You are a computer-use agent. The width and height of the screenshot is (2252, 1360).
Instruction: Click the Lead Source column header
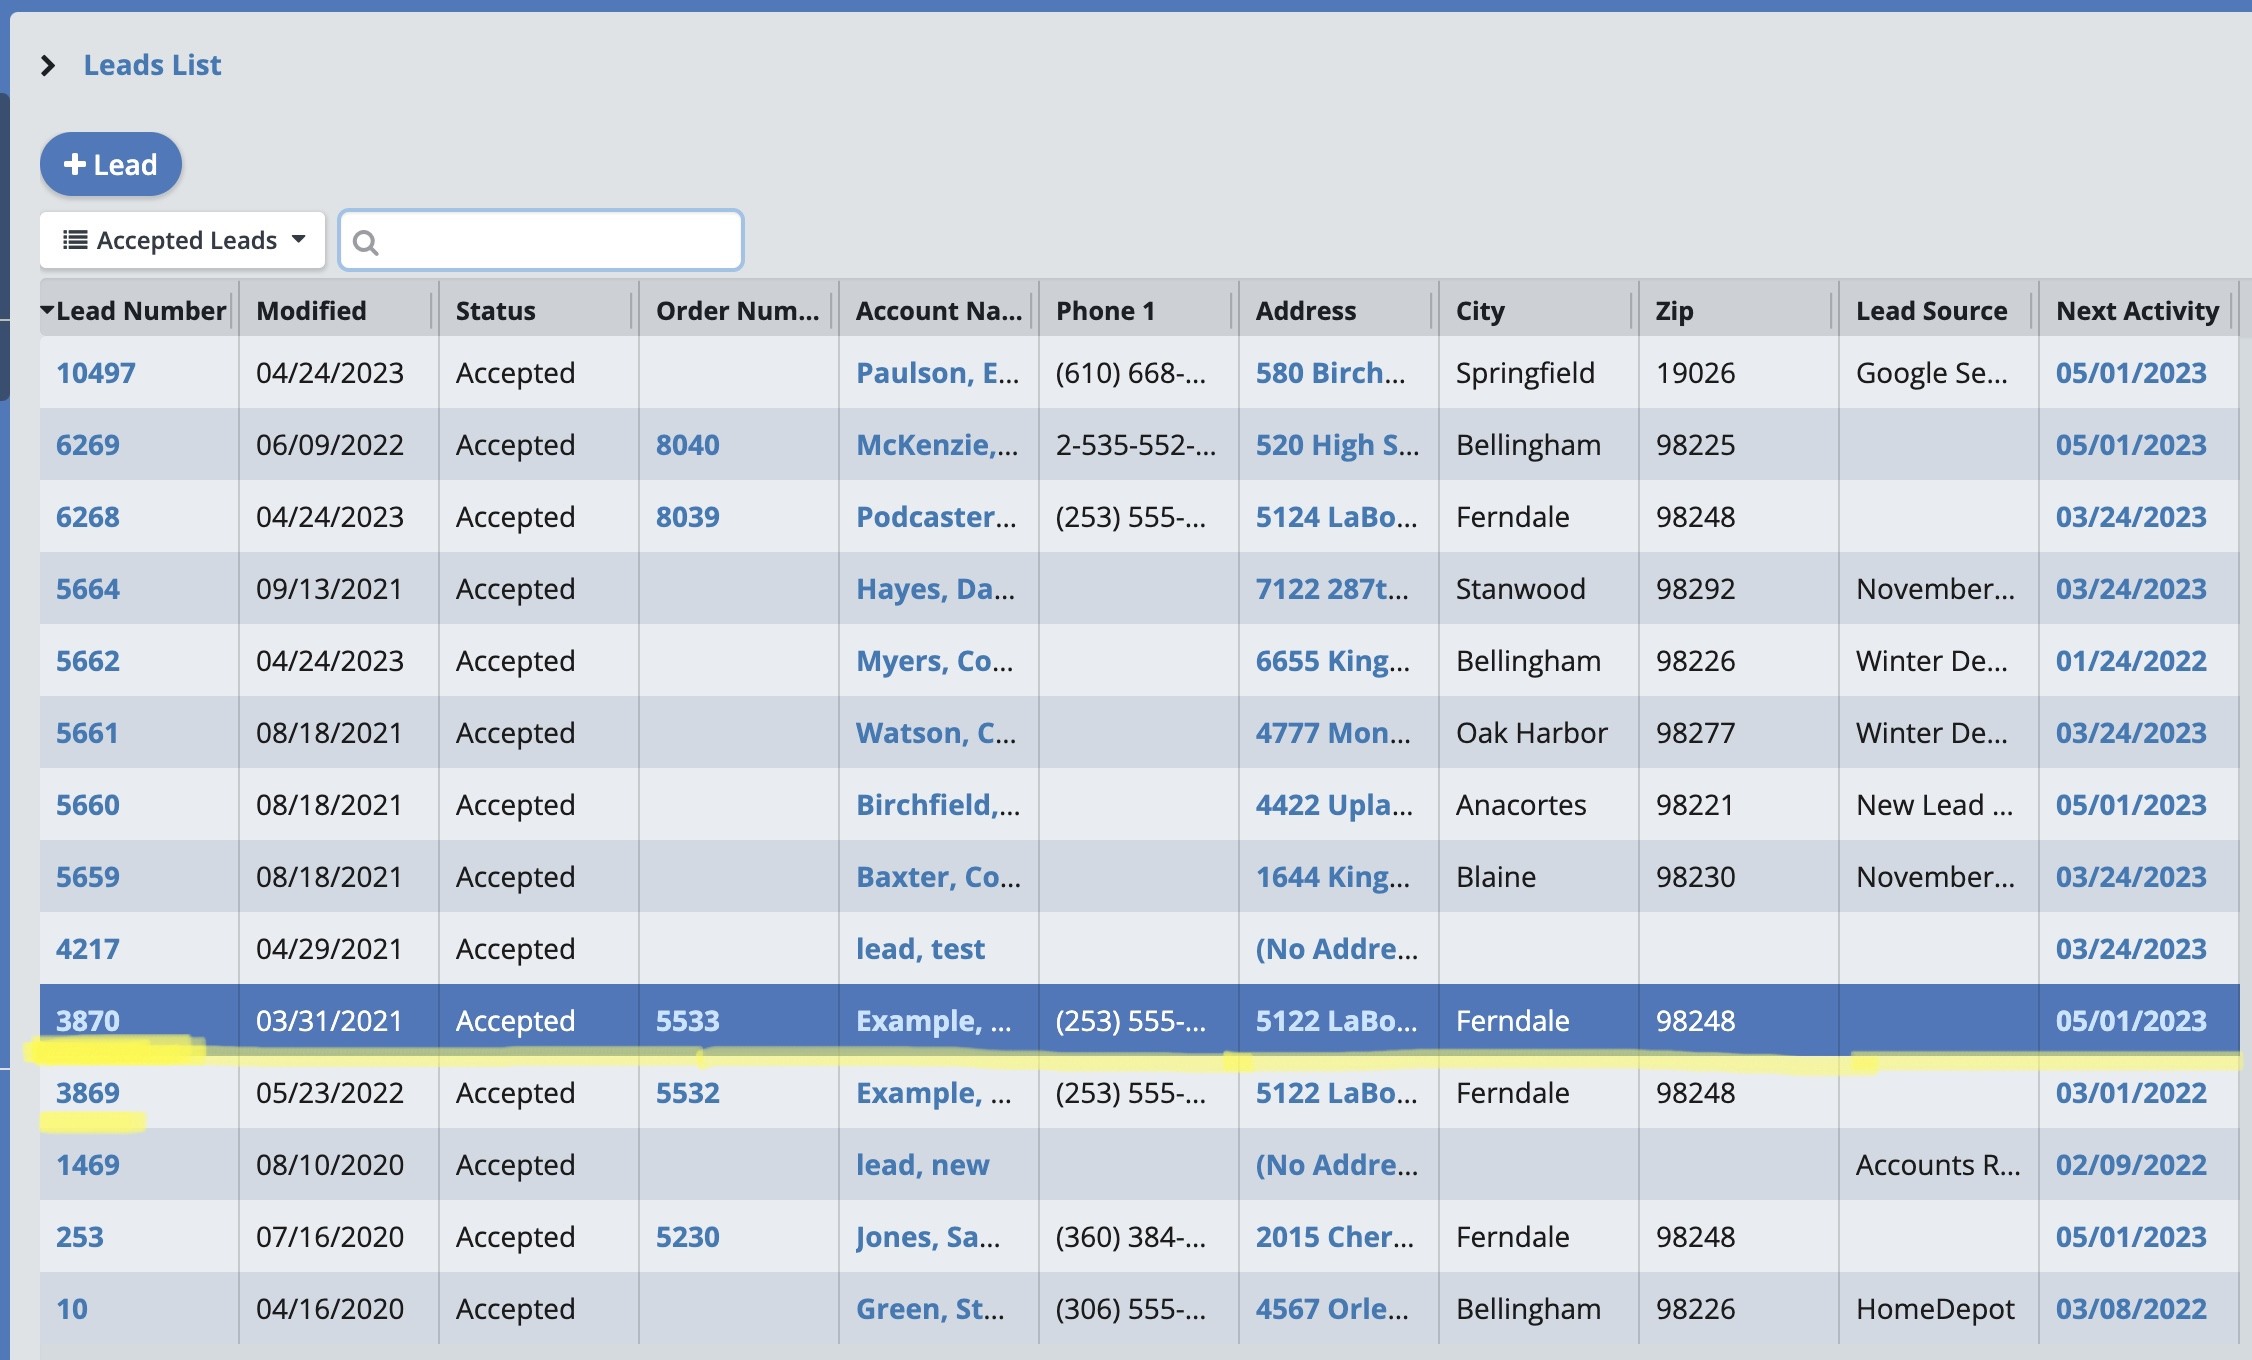click(x=1930, y=311)
